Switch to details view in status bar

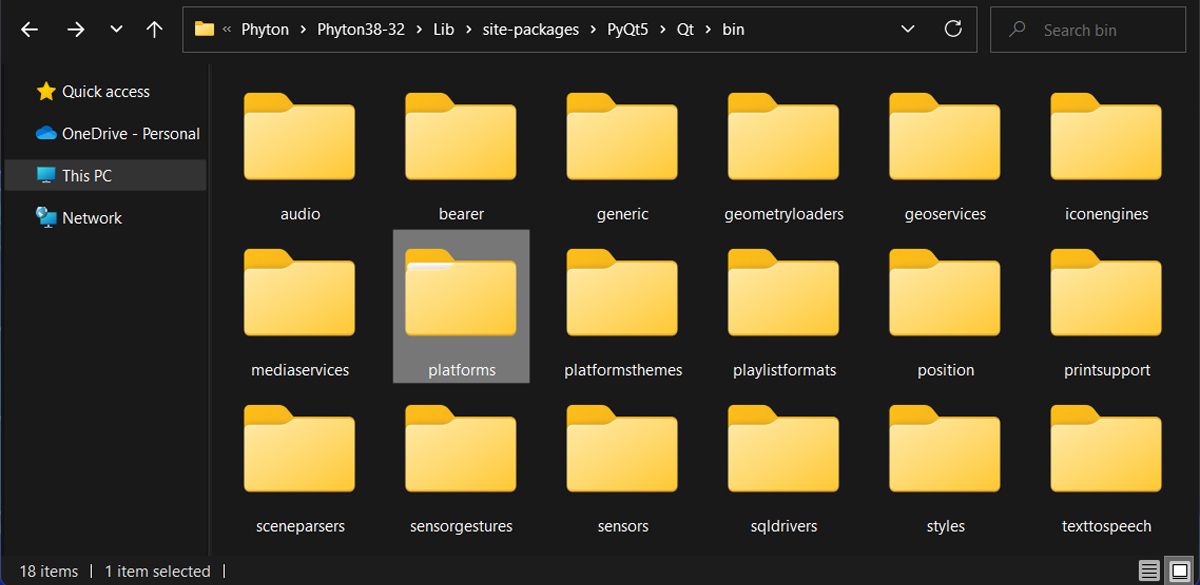click(x=1149, y=571)
